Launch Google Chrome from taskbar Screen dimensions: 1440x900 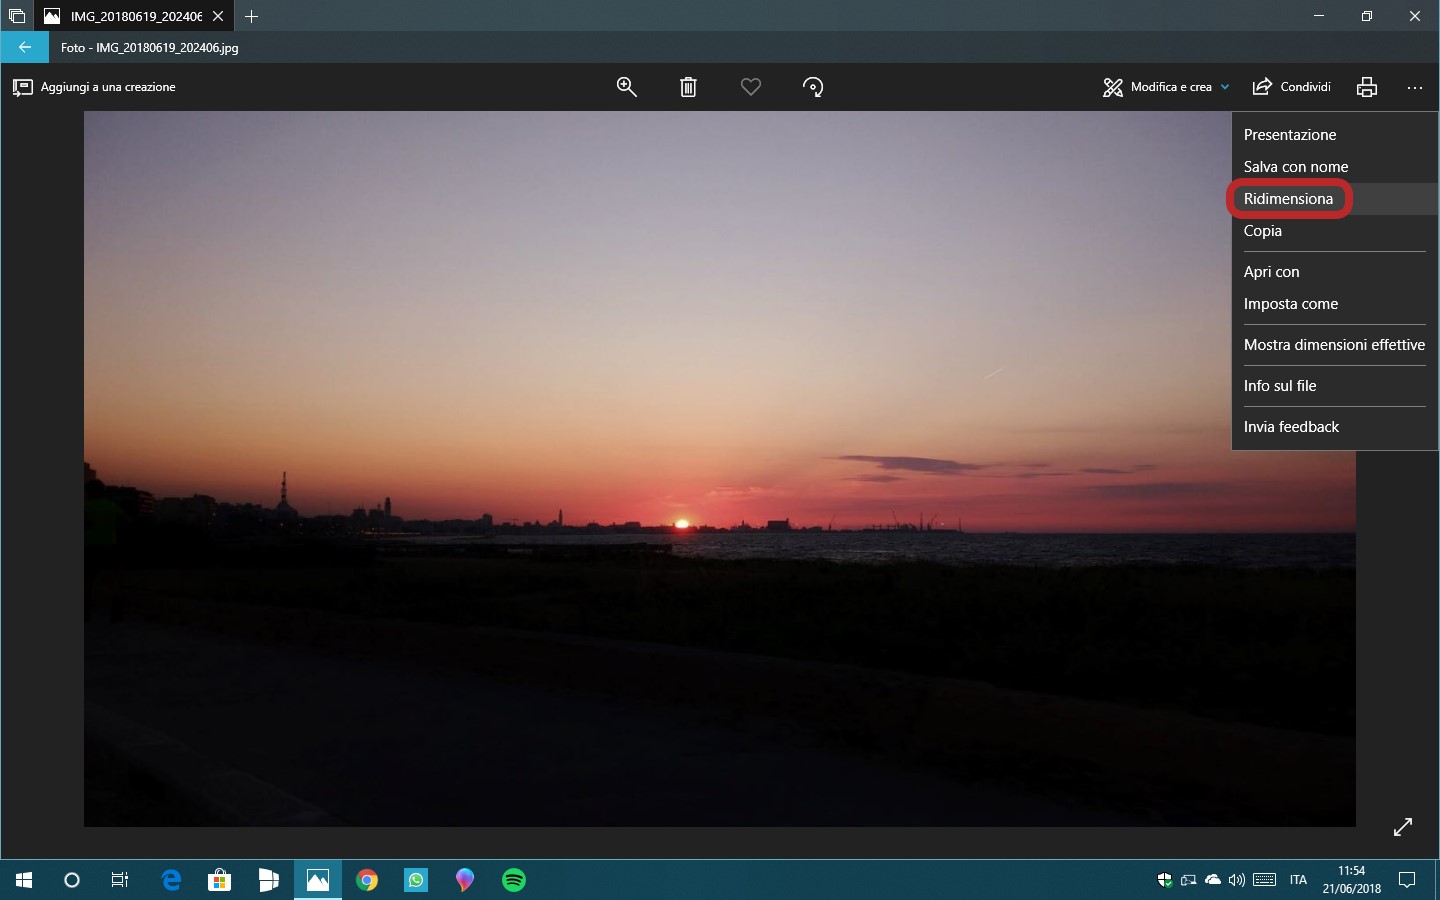[367, 880]
